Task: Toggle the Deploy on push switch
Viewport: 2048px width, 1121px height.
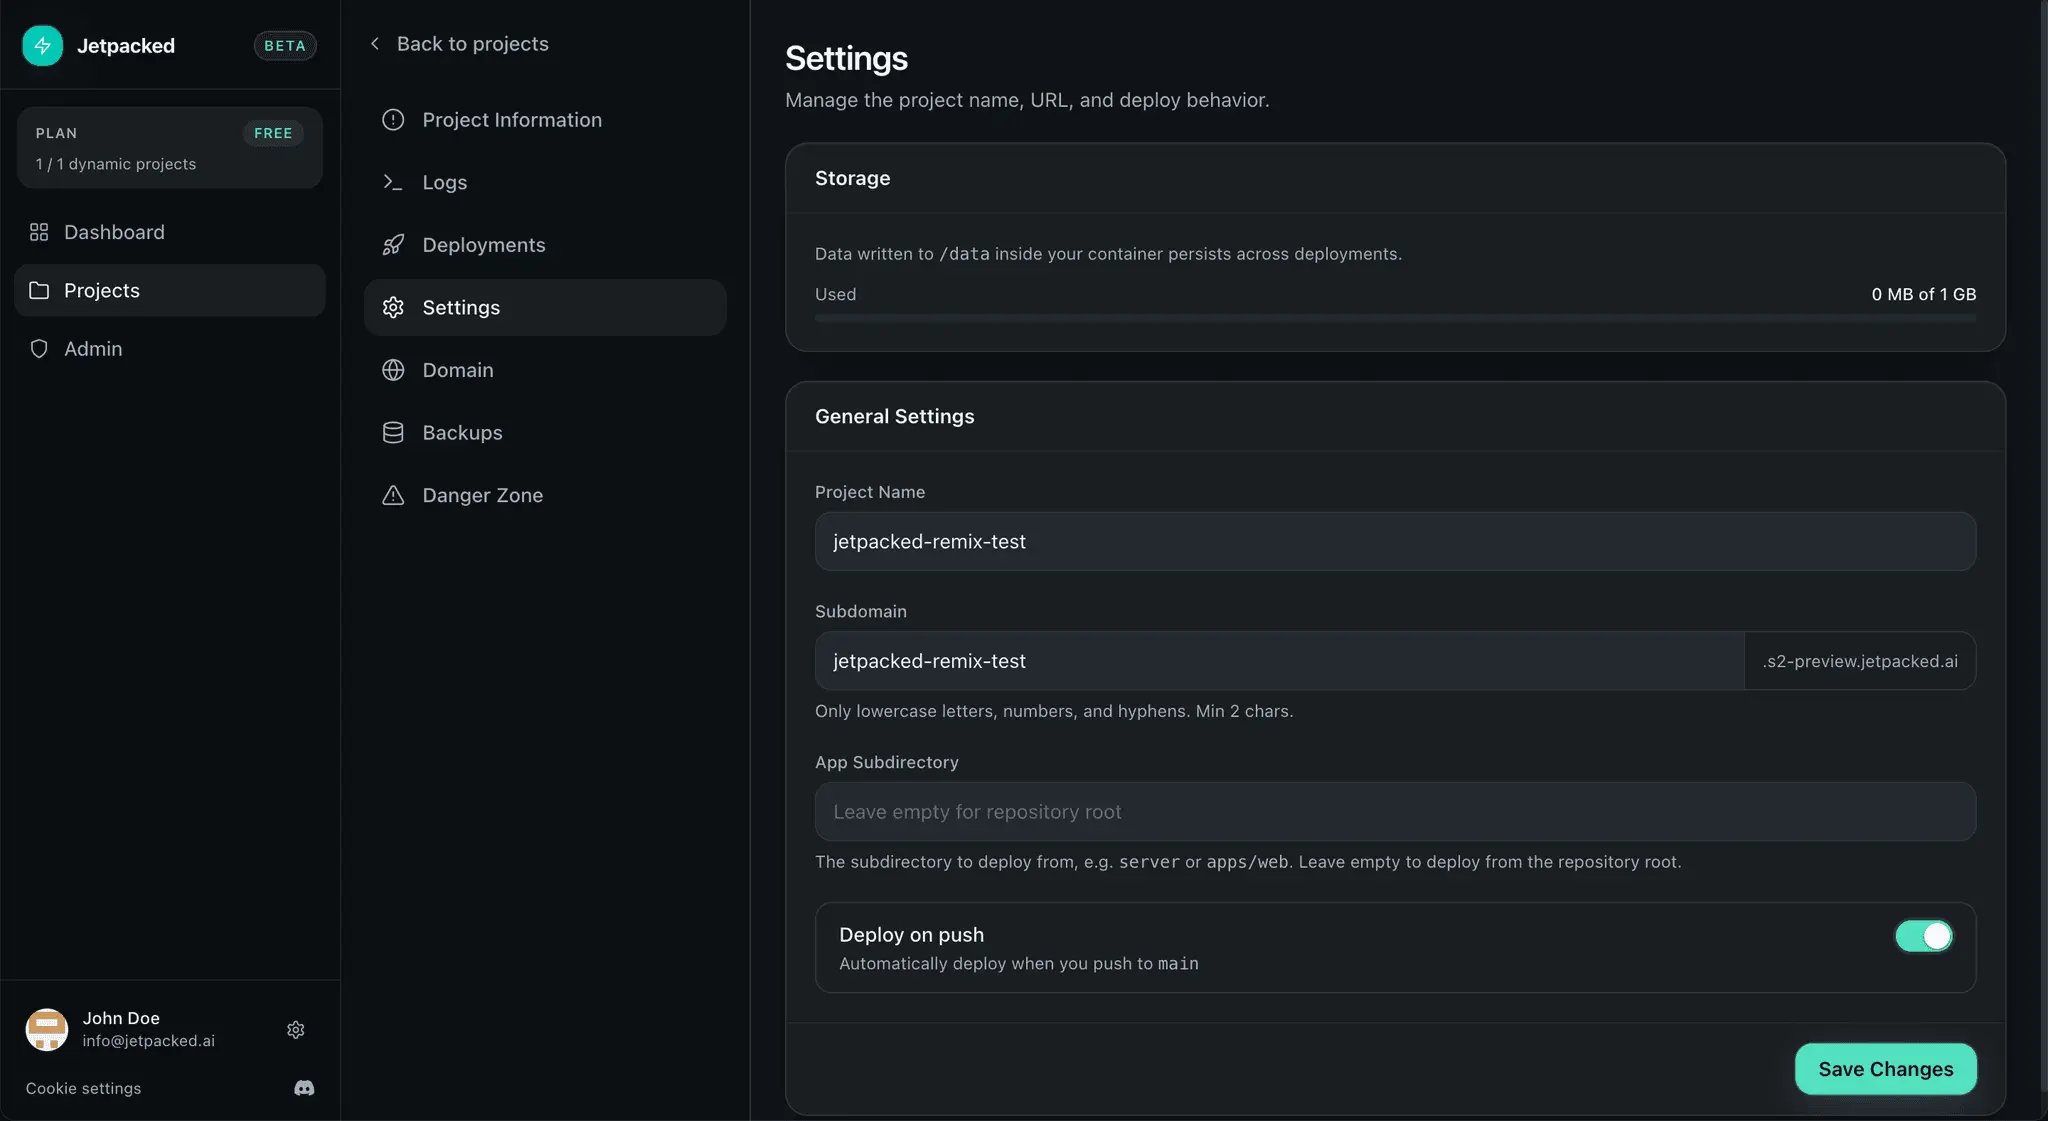Action: [x=1923, y=936]
